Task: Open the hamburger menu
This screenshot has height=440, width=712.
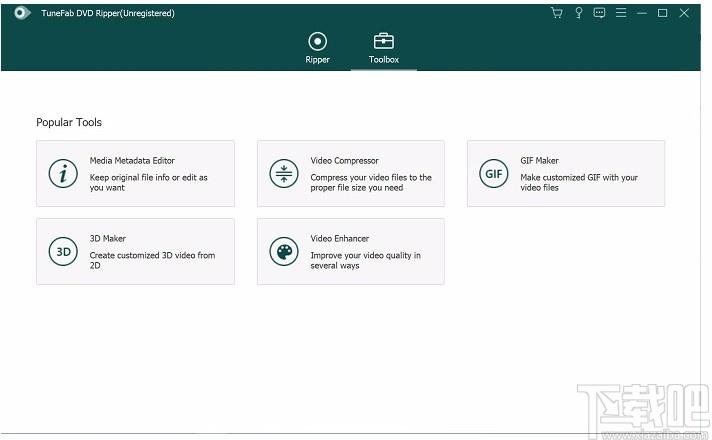Action: point(621,13)
